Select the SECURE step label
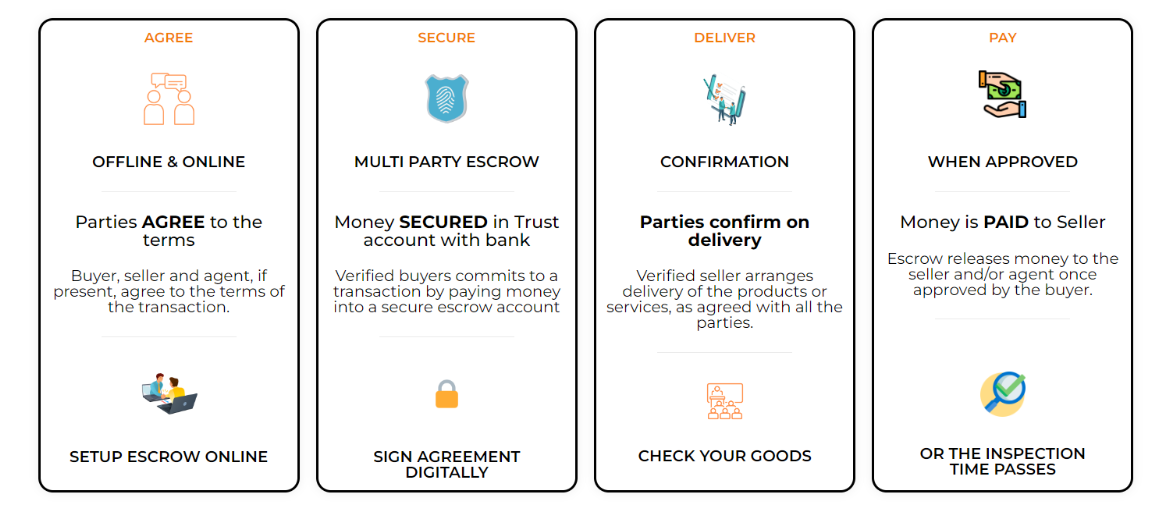 coord(447,38)
